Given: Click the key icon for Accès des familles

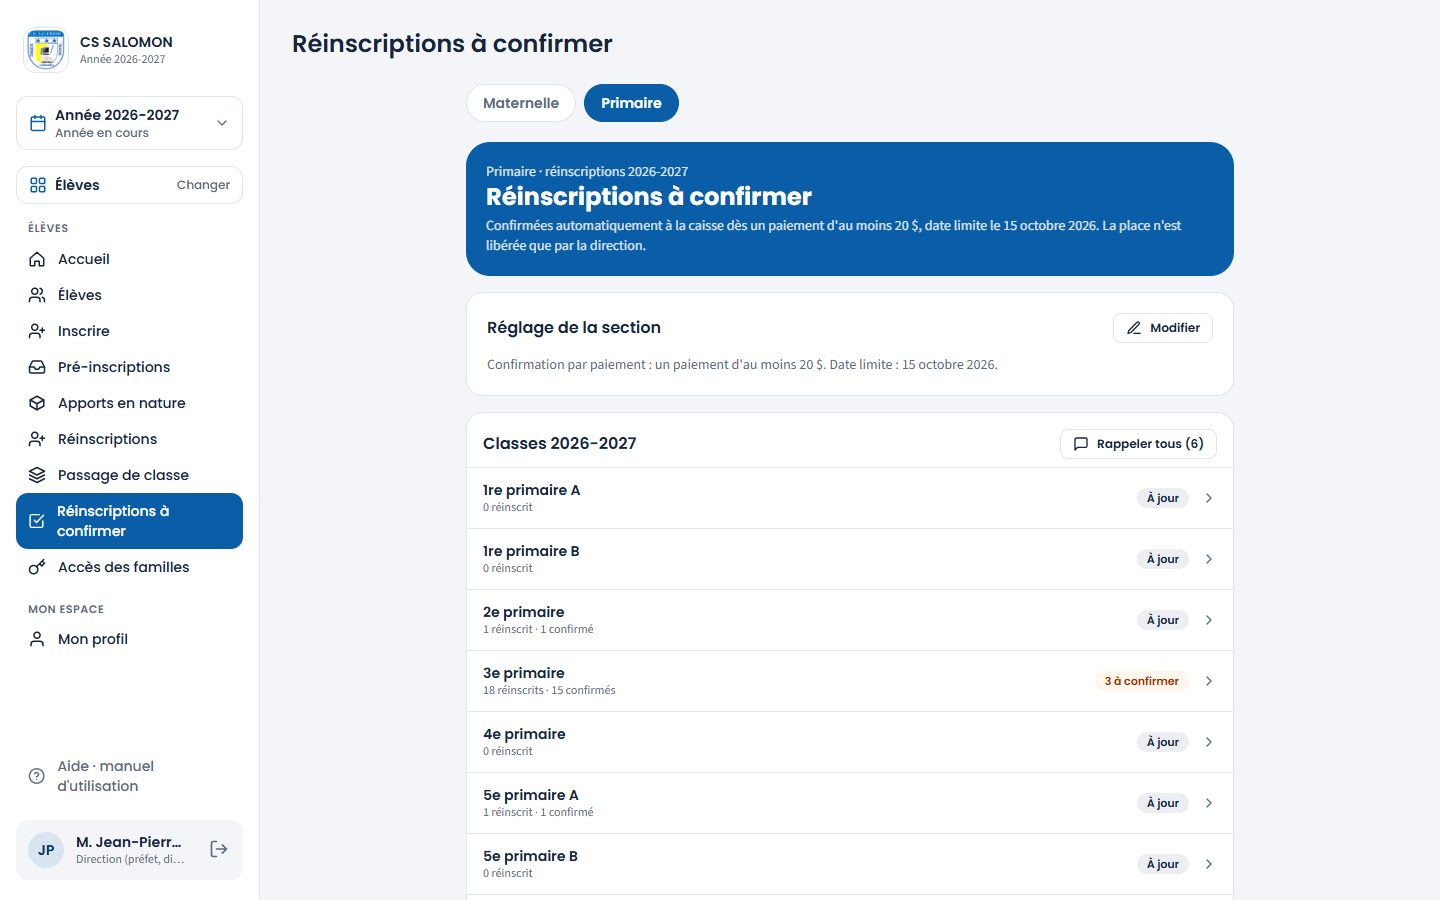Looking at the screenshot, I should (37, 567).
